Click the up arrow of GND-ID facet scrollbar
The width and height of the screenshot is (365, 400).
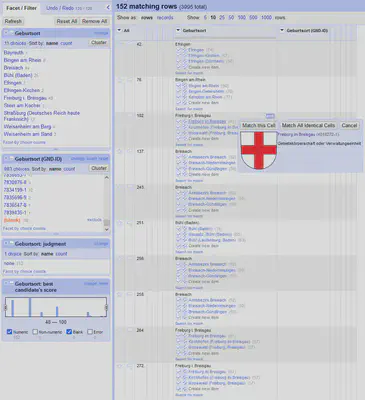click(x=107, y=177)
